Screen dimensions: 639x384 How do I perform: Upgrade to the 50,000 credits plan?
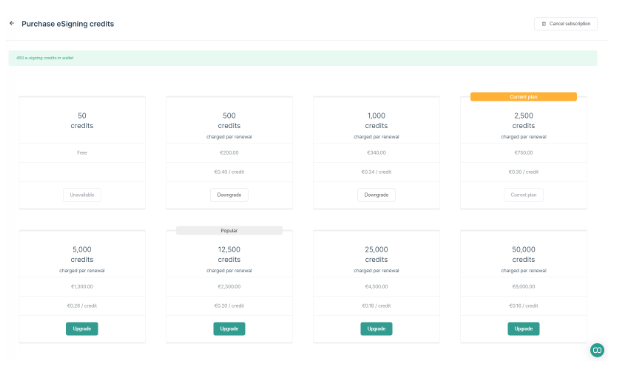523,329
